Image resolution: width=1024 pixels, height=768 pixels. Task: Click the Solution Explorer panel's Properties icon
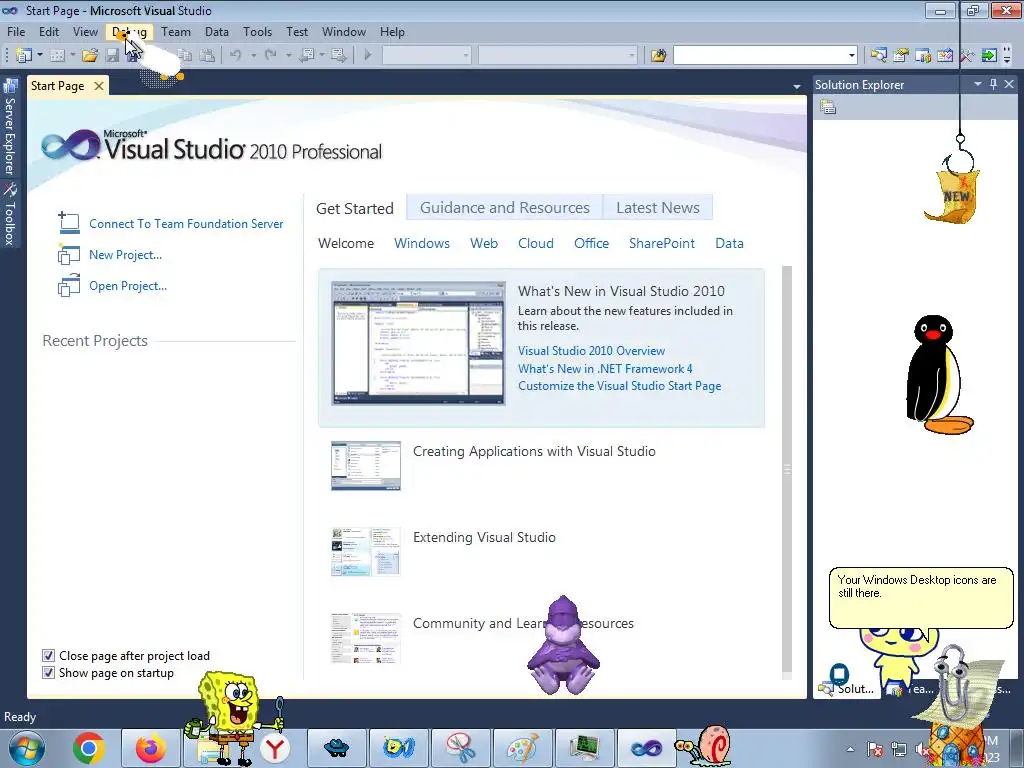click(828, 107)
